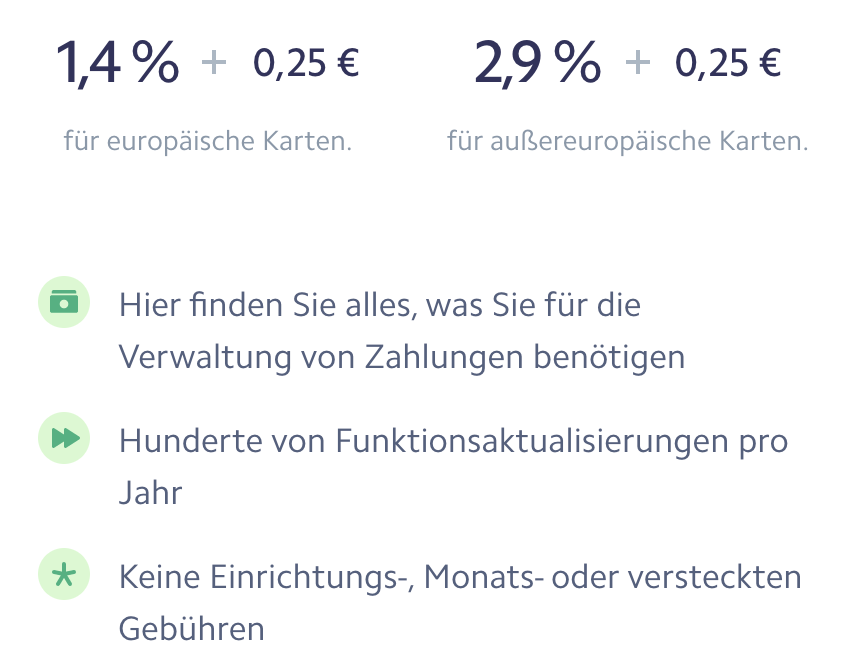864x670 pixels.
Task: Click "Hunderte von Funktionsaktualisierungen pro" text
Action: (453, 441)
